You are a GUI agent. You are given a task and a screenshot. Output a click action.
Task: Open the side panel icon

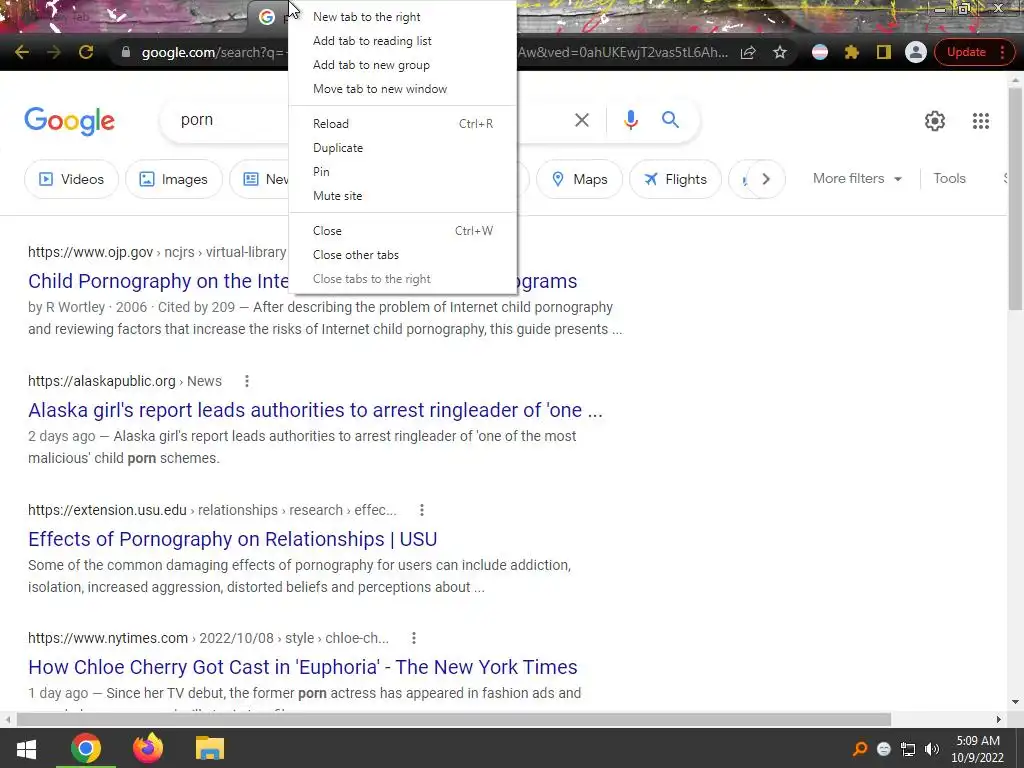[884, 52]
